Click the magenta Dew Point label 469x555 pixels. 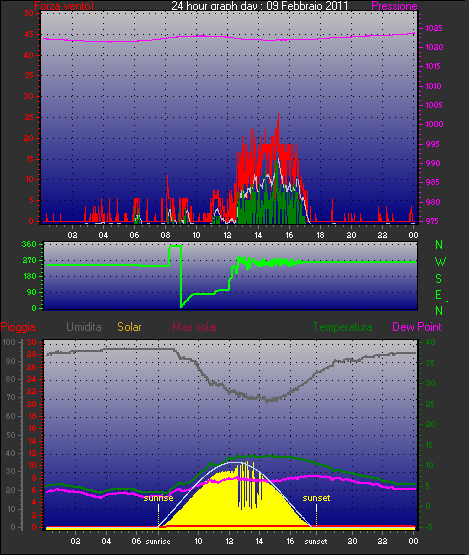pos(417,327)
